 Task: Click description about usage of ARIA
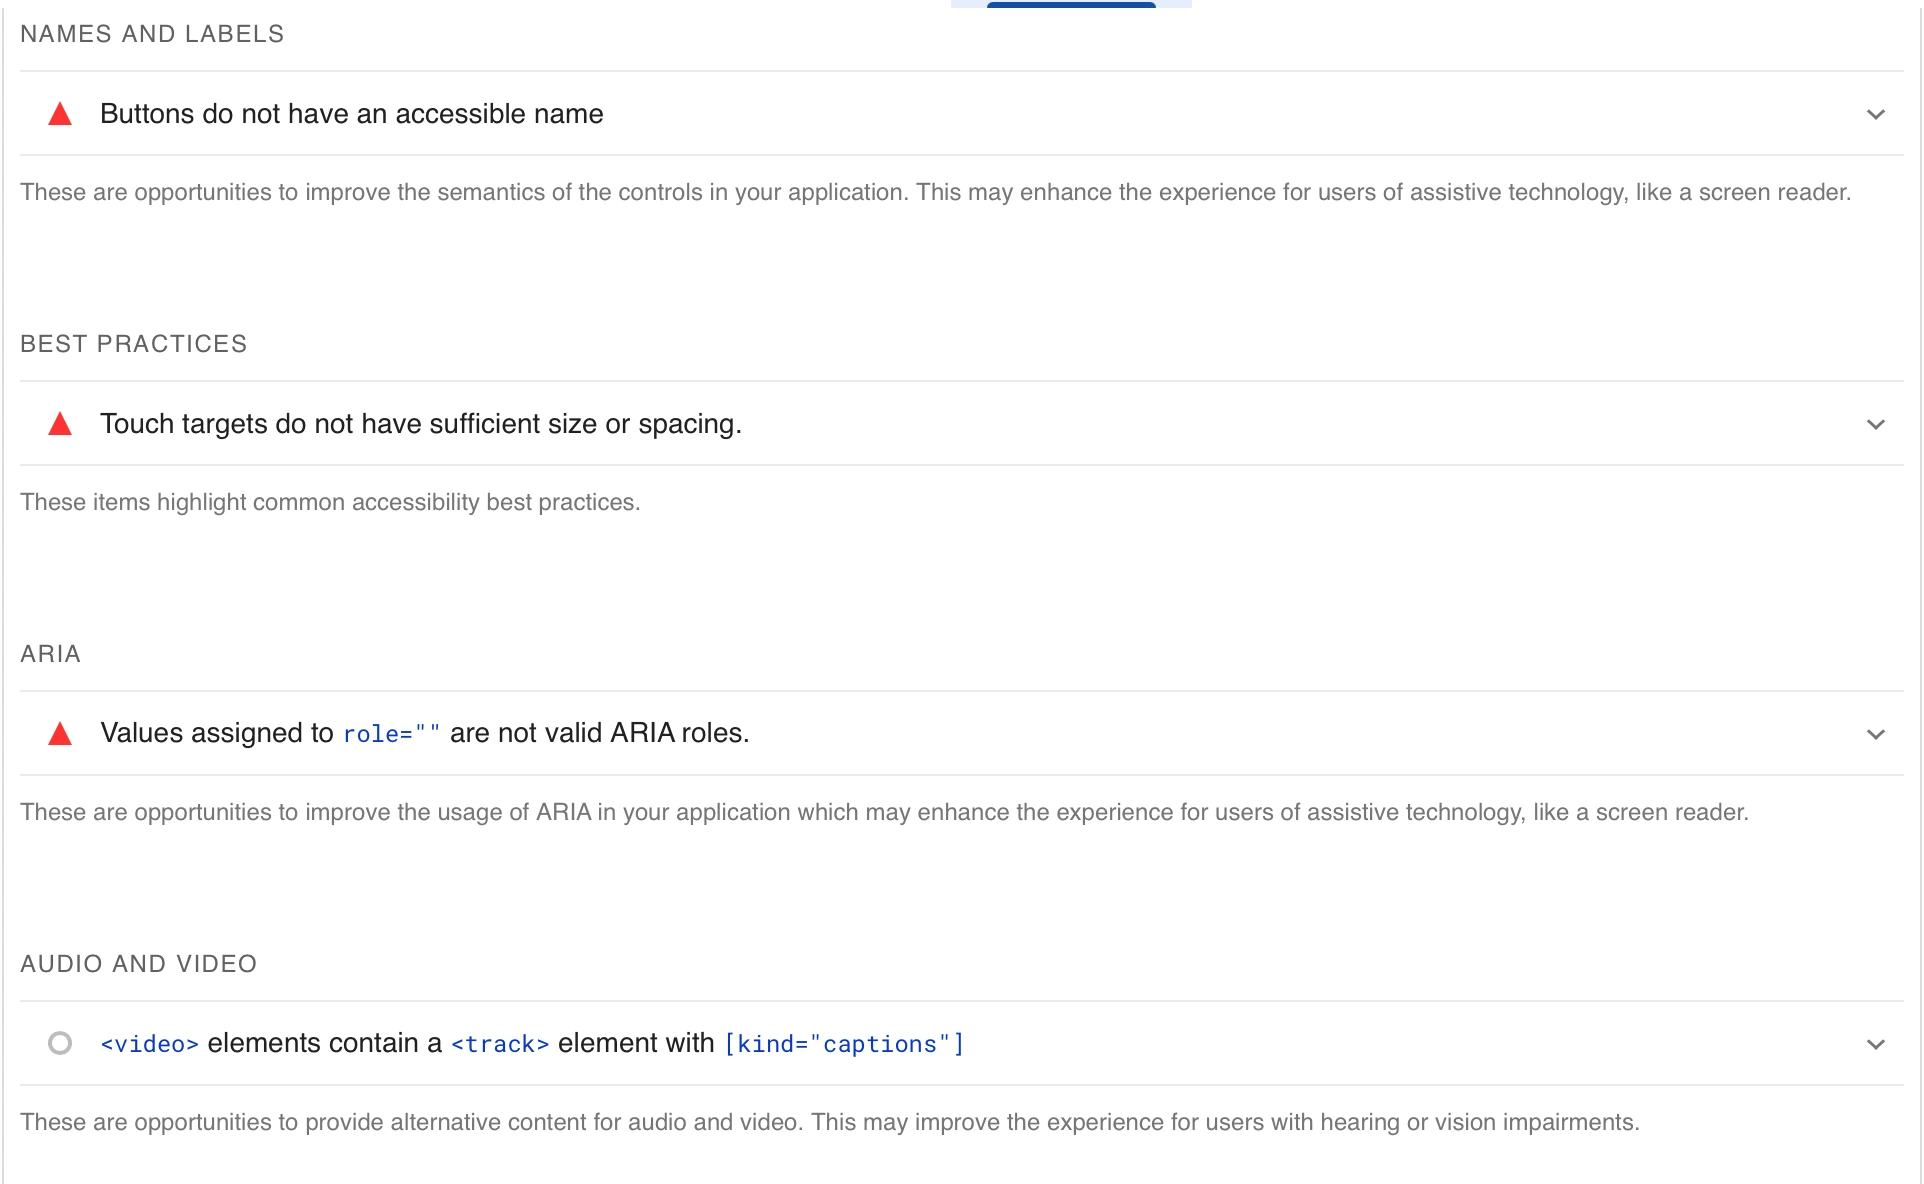pyautogui.click(x=885, y=812)
